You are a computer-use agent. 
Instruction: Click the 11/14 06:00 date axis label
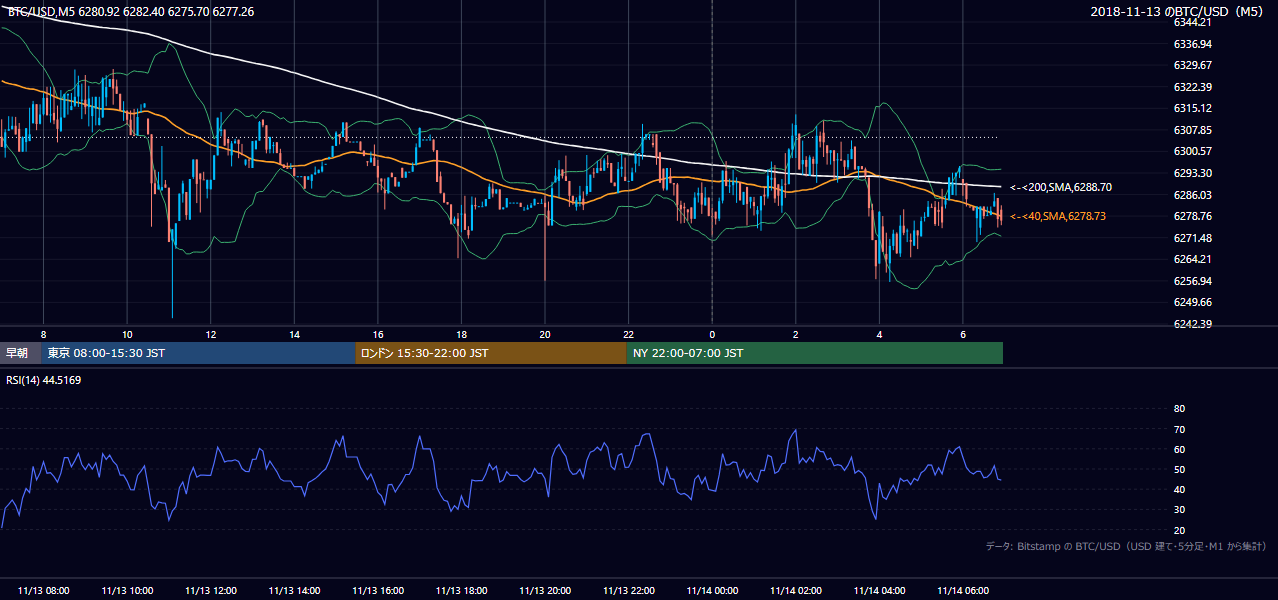963,590
